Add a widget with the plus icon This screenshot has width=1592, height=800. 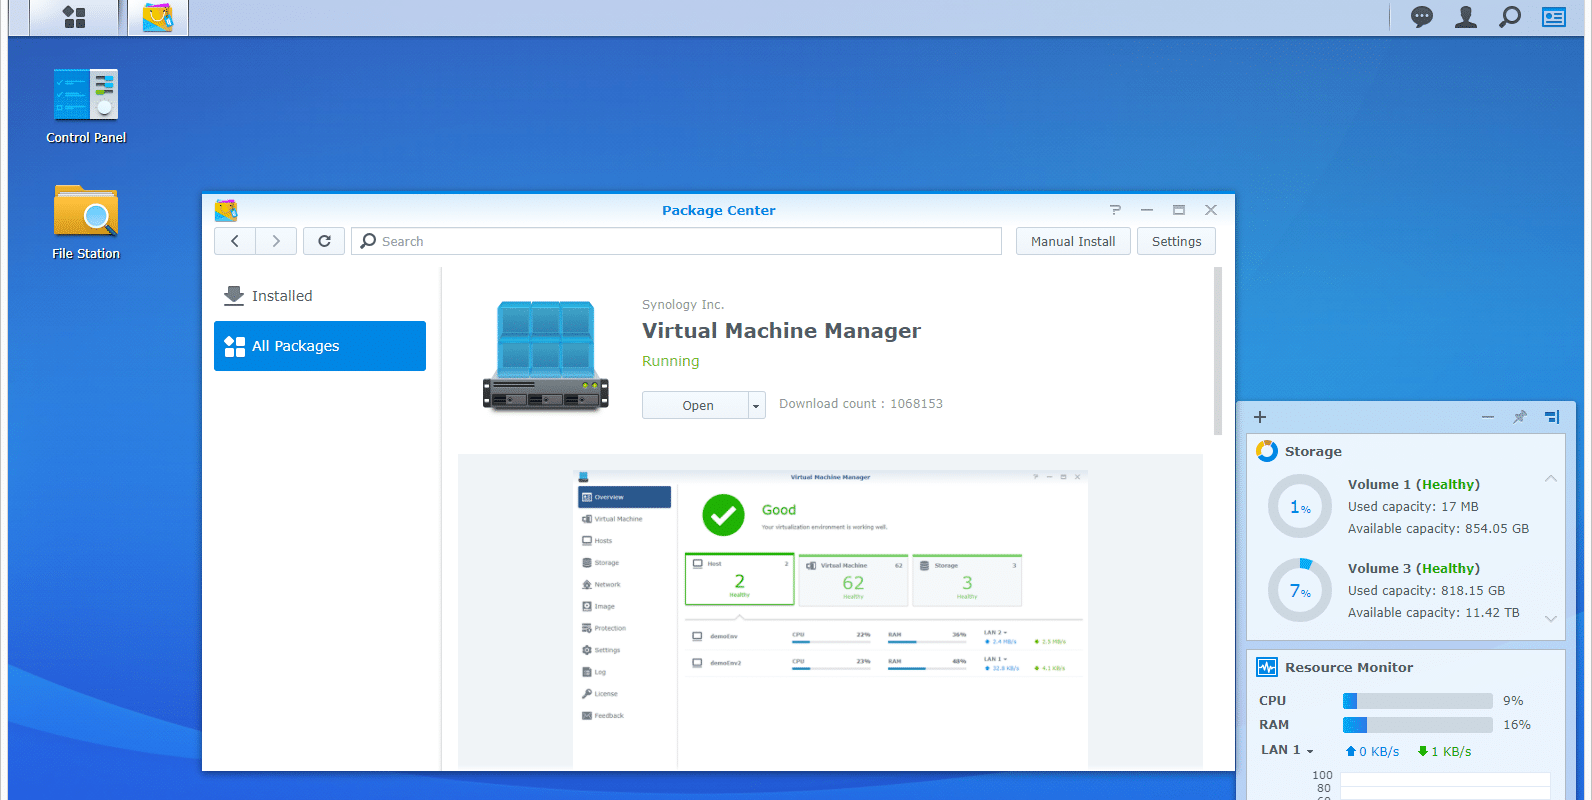[x=1260, y=417]
